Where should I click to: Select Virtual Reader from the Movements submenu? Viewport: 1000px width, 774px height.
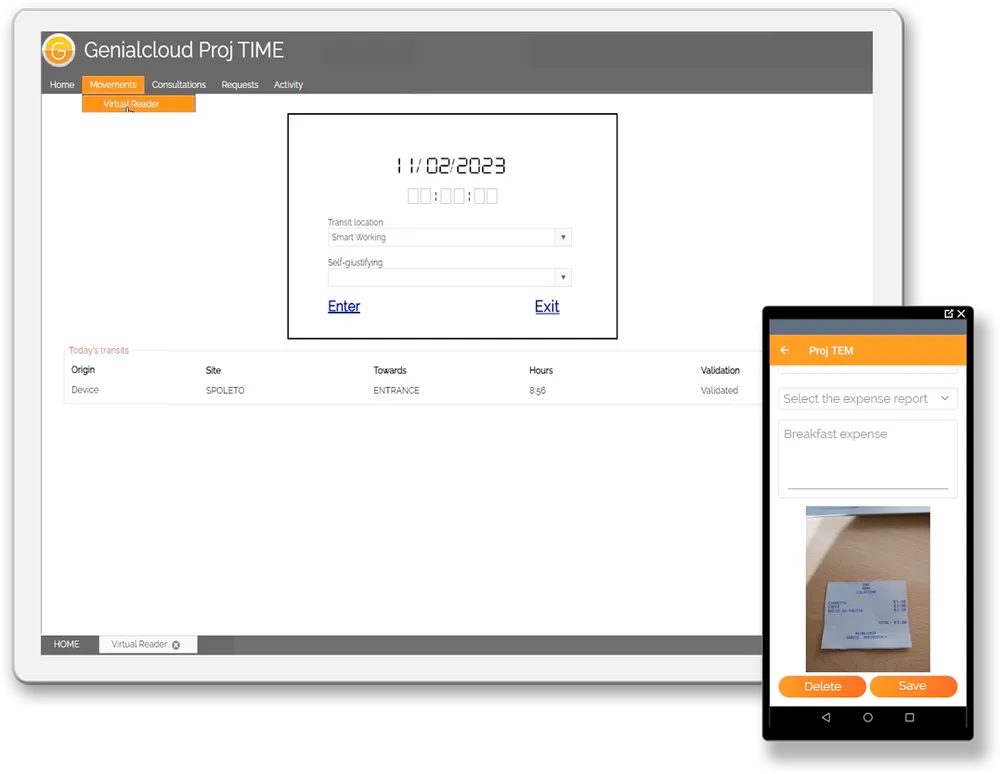[x=132, y=104]
